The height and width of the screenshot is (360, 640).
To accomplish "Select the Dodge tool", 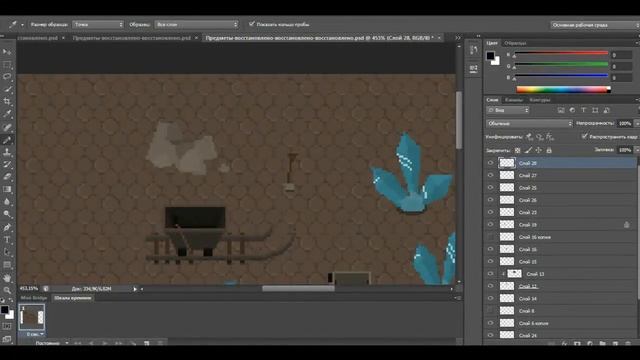I will tap(7, 214).
